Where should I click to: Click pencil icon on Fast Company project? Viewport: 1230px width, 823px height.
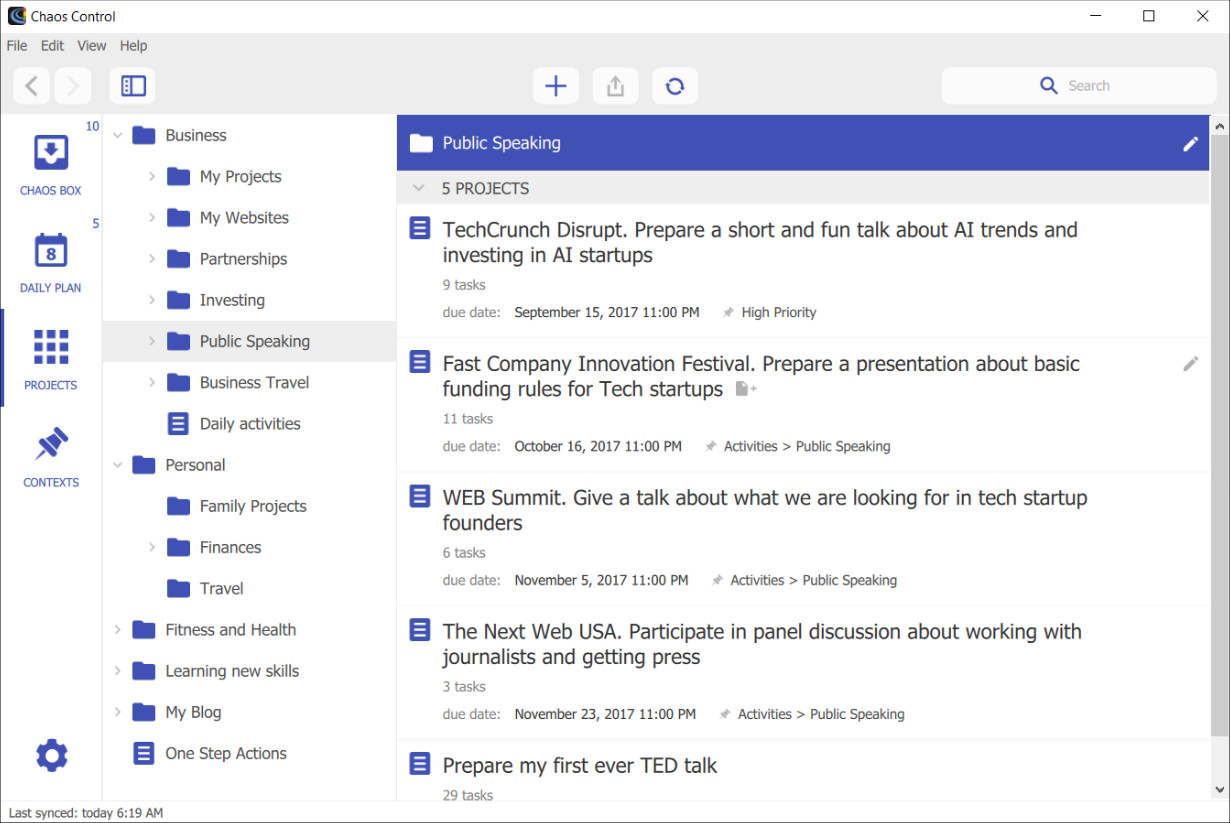1190,364
